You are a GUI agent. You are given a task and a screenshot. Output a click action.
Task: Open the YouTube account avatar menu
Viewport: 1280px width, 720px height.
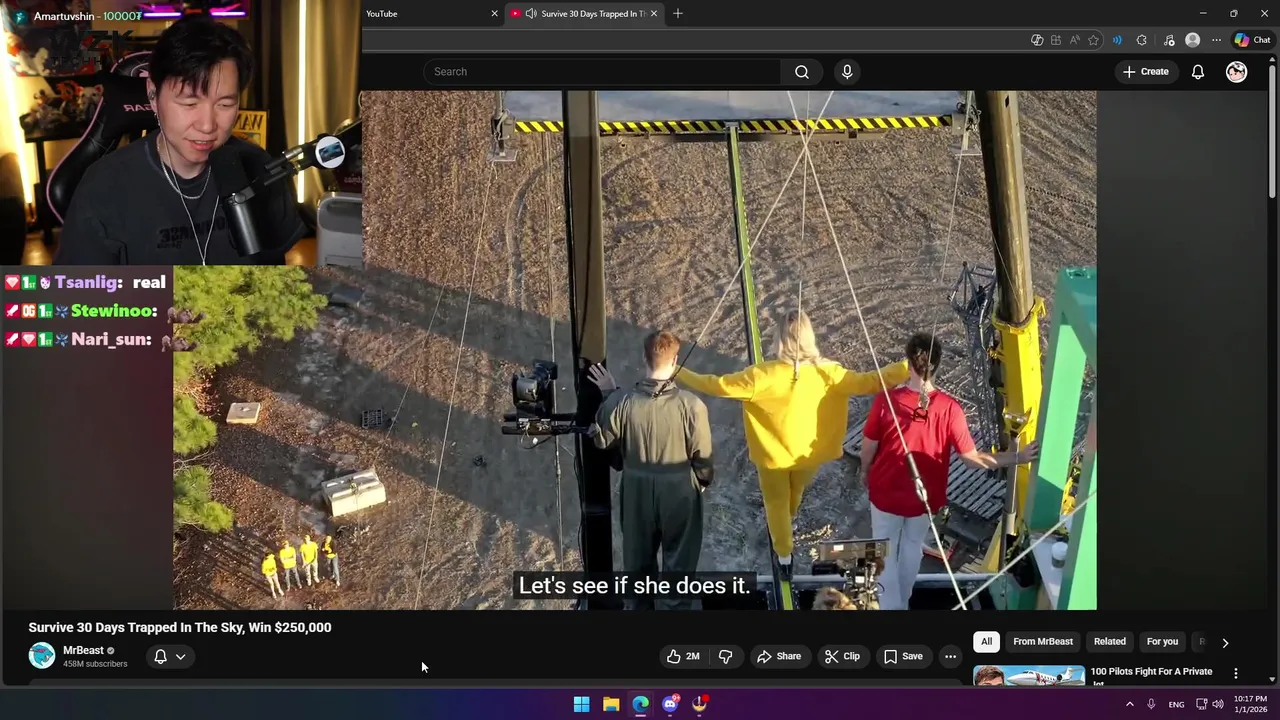click(1237, 72)
